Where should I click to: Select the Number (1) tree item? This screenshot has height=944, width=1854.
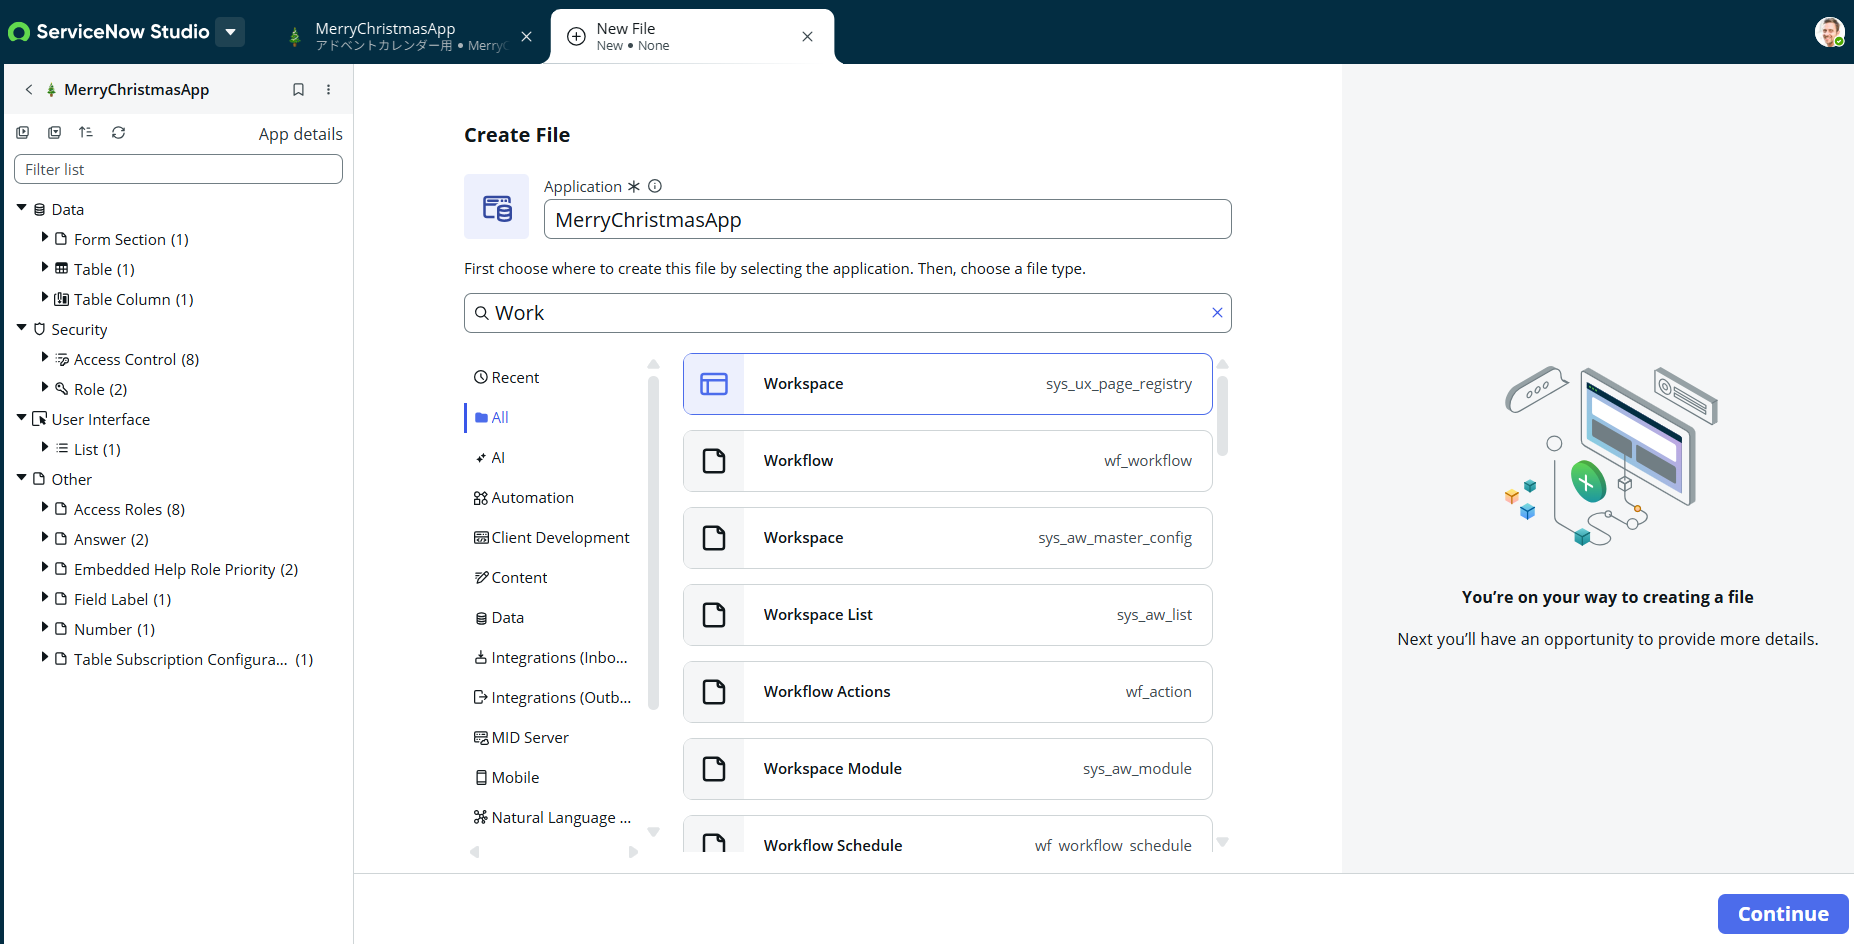coord(114,629)
